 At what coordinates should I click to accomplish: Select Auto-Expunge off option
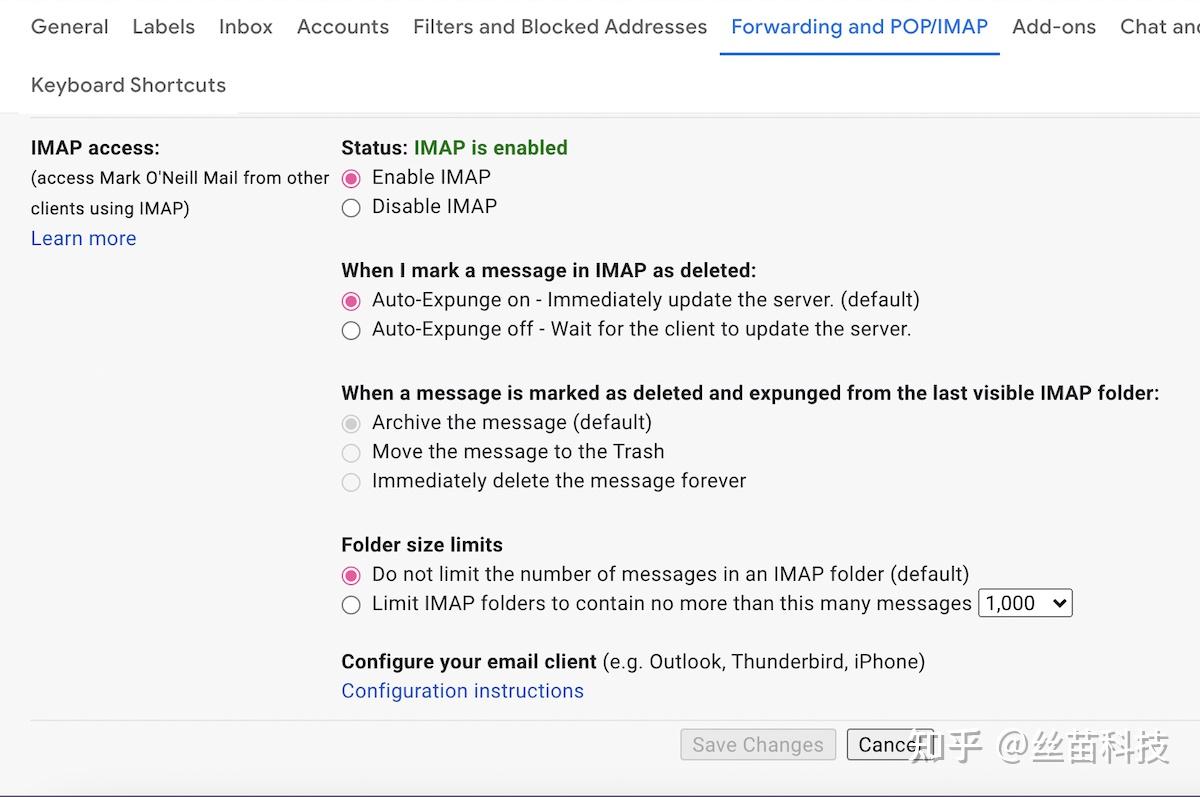pos(351,330)
